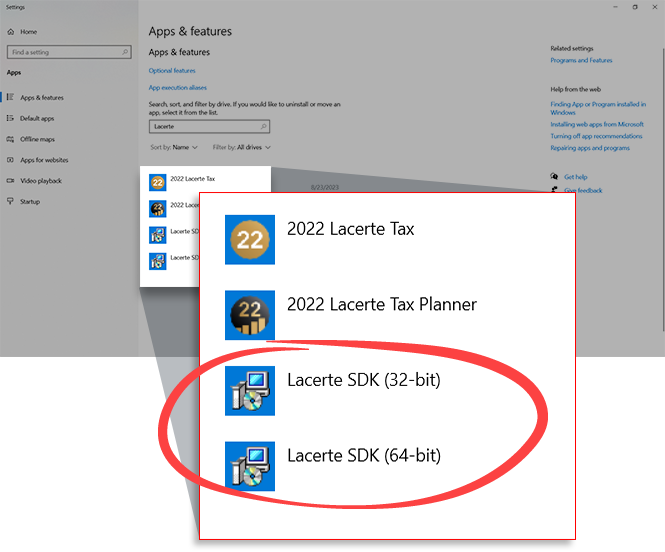Click the Video playback sidebar icon
The width and height of the screenshot is (665, 552).
[11, 181]
